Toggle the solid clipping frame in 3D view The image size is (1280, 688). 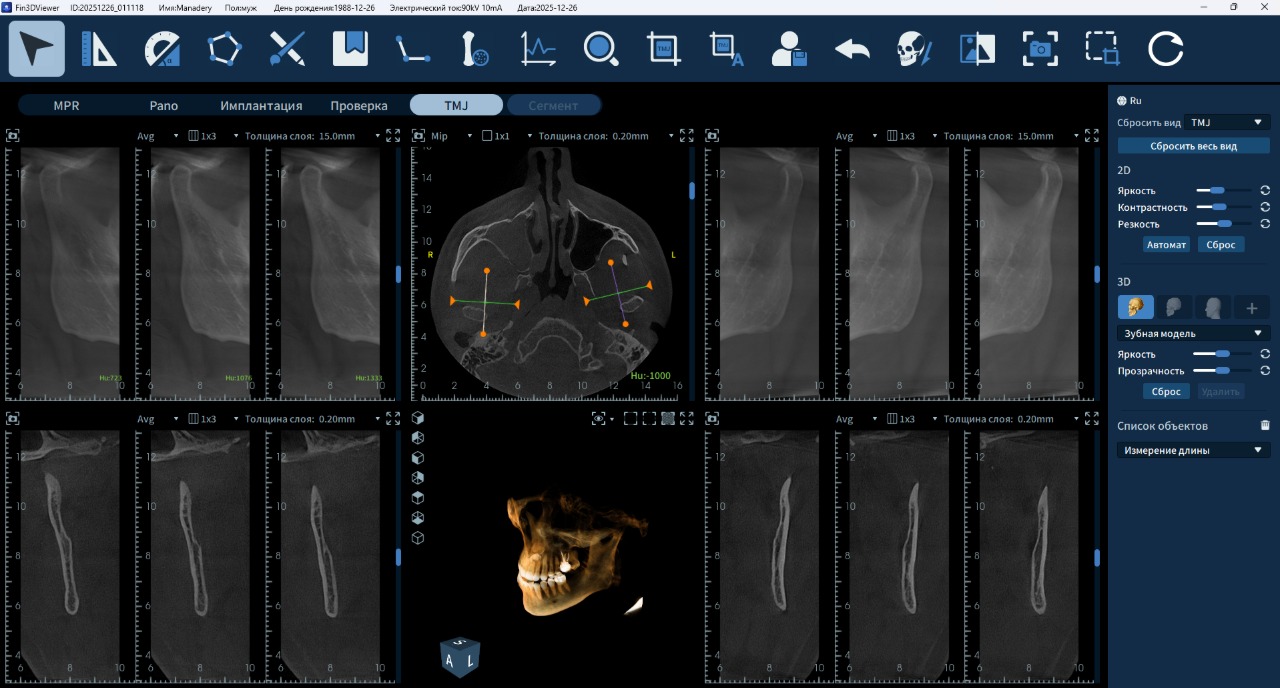pyautogui.click(x=631, y=419)
